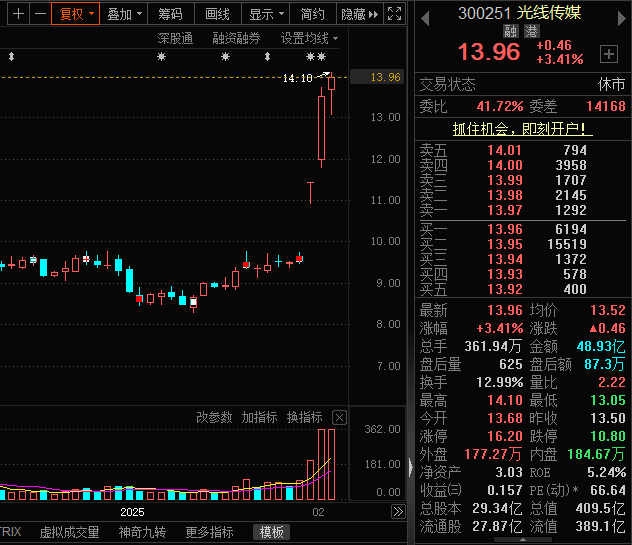Close the volume indicator panel with X
The width and height of the screenshot is (632, 545).
(339, 417)
